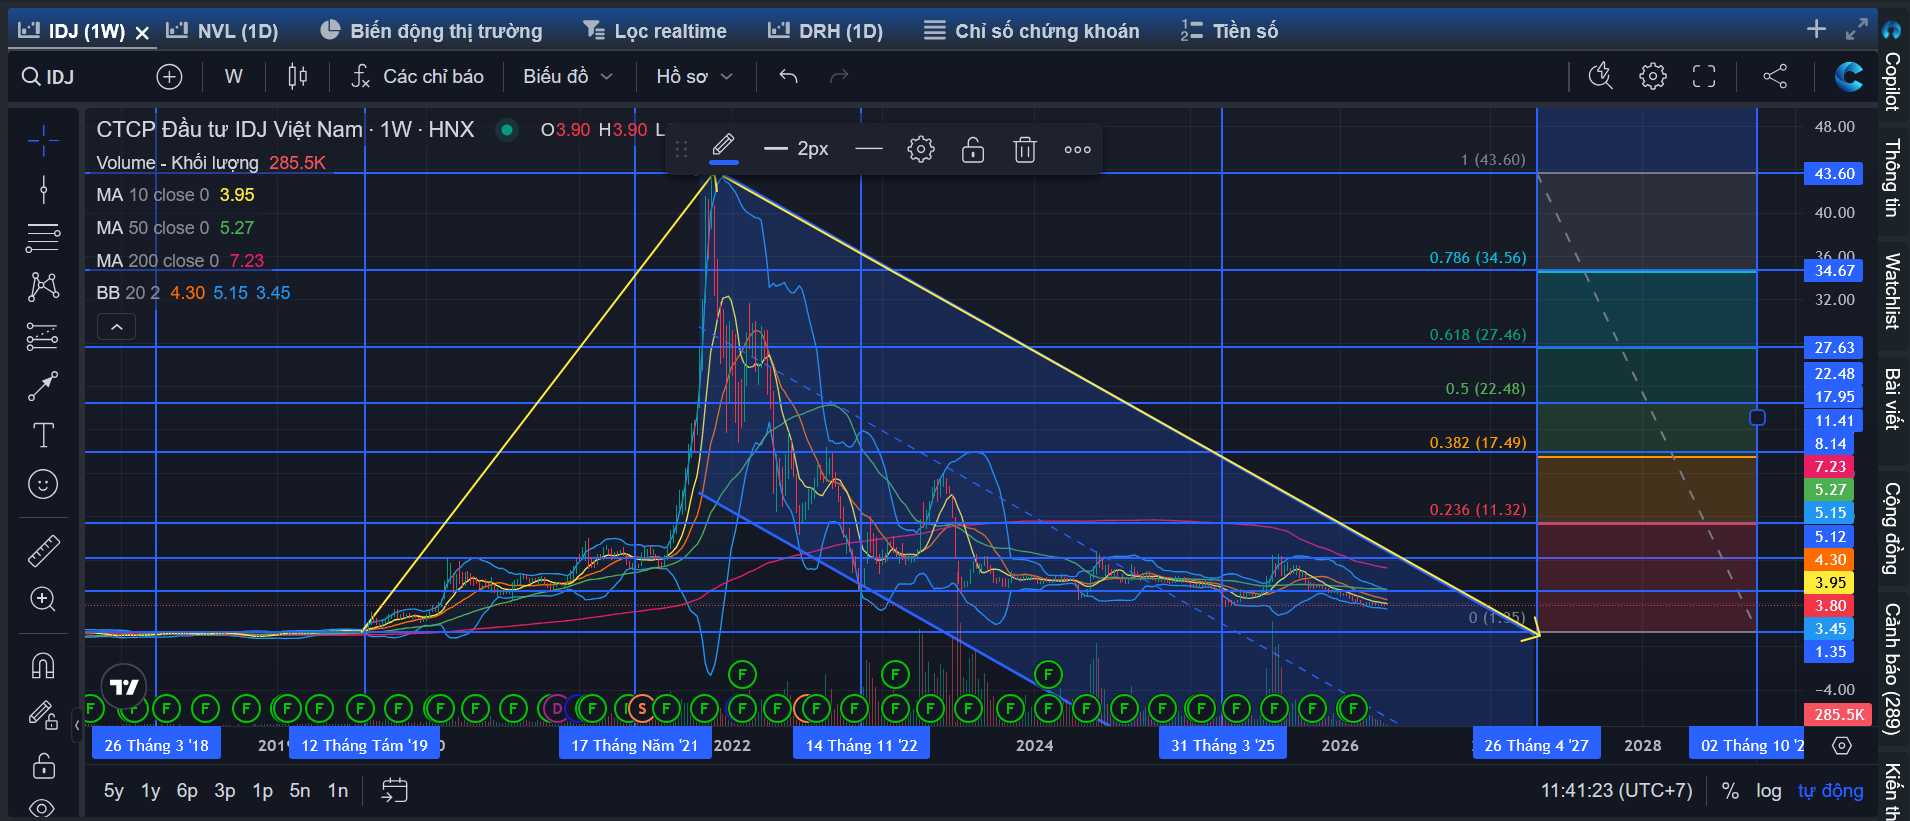Open the Hồ sơ dropdown

[x=695, y=77]
